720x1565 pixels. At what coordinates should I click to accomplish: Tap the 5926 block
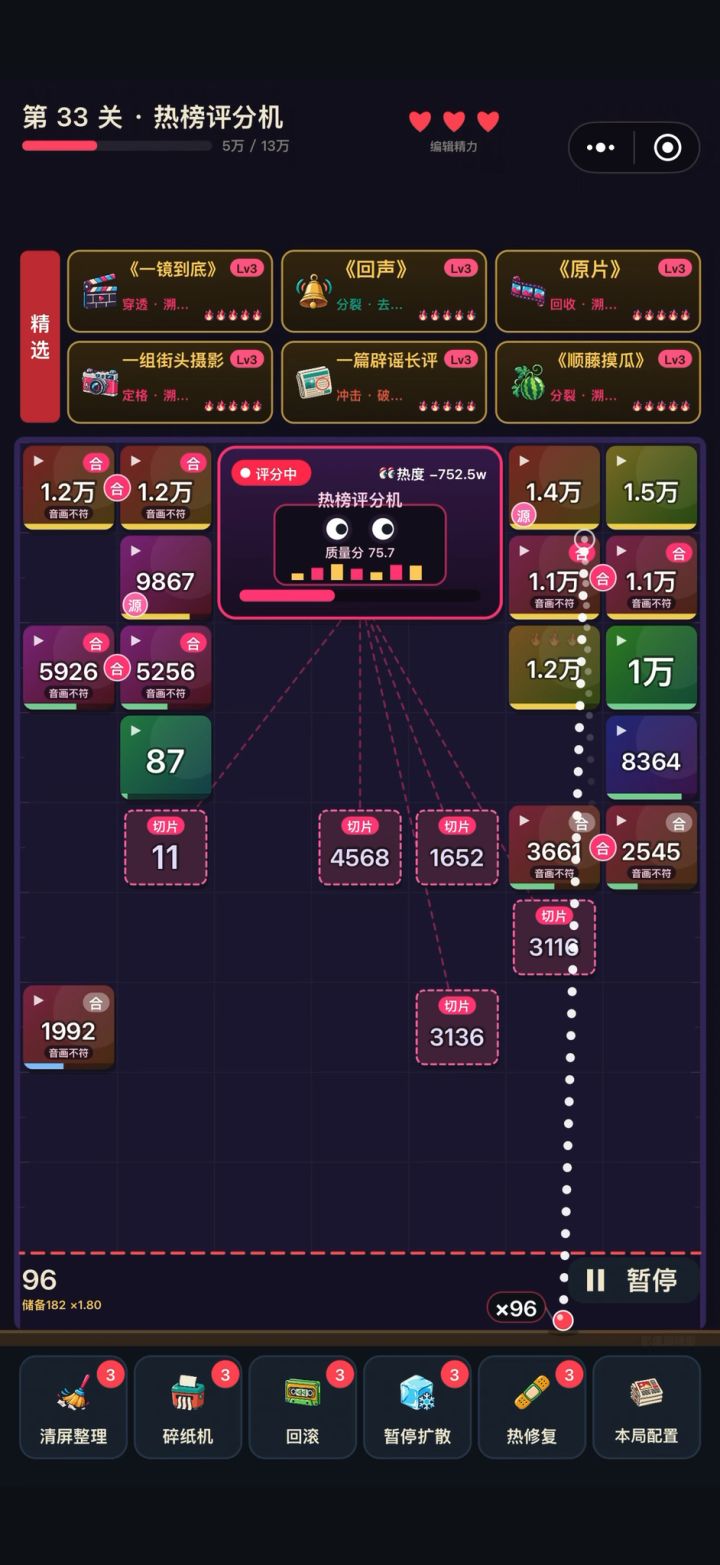[69, 667]
